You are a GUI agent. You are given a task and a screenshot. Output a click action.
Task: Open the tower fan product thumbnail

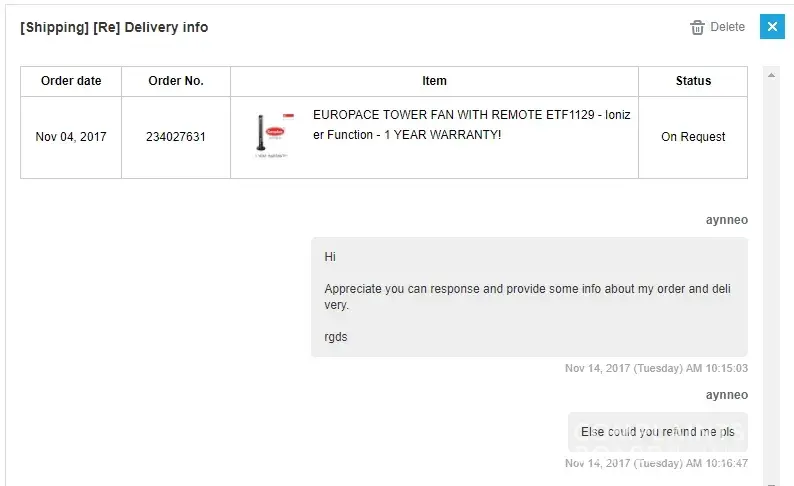[x=272, y=136]
